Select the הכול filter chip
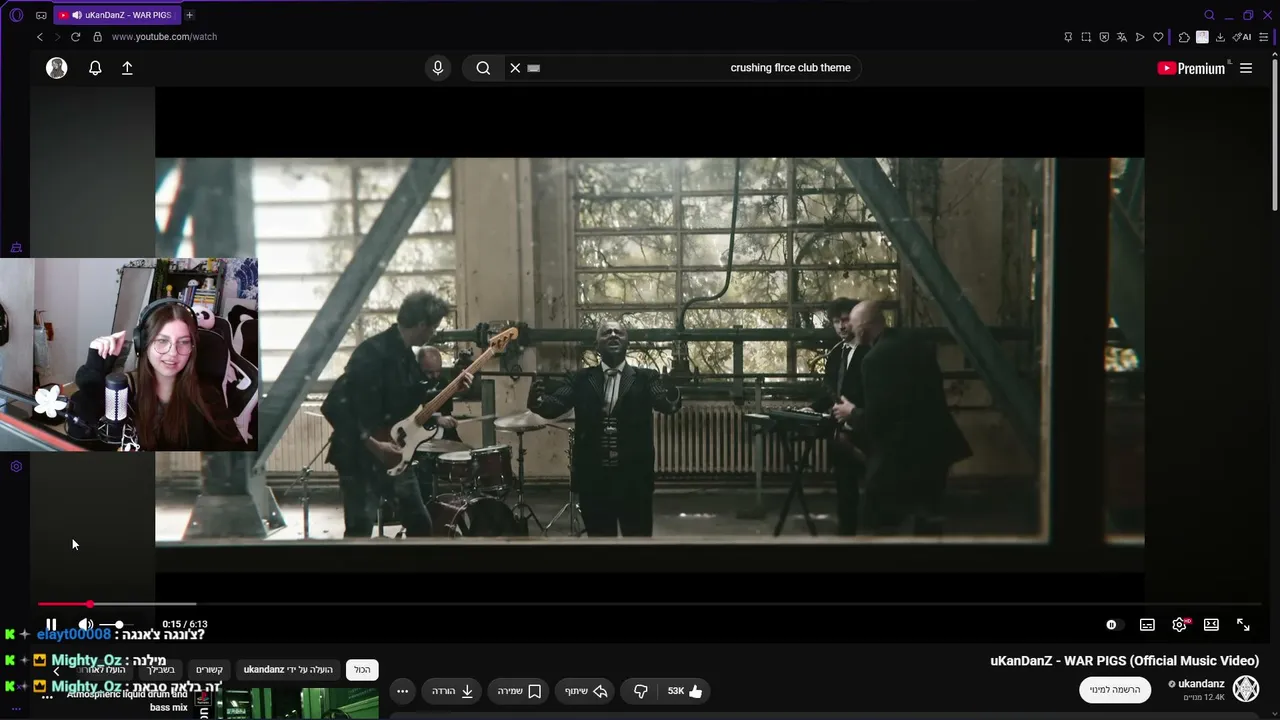This screenshot has width=1280, height=720. coord(362,670)
